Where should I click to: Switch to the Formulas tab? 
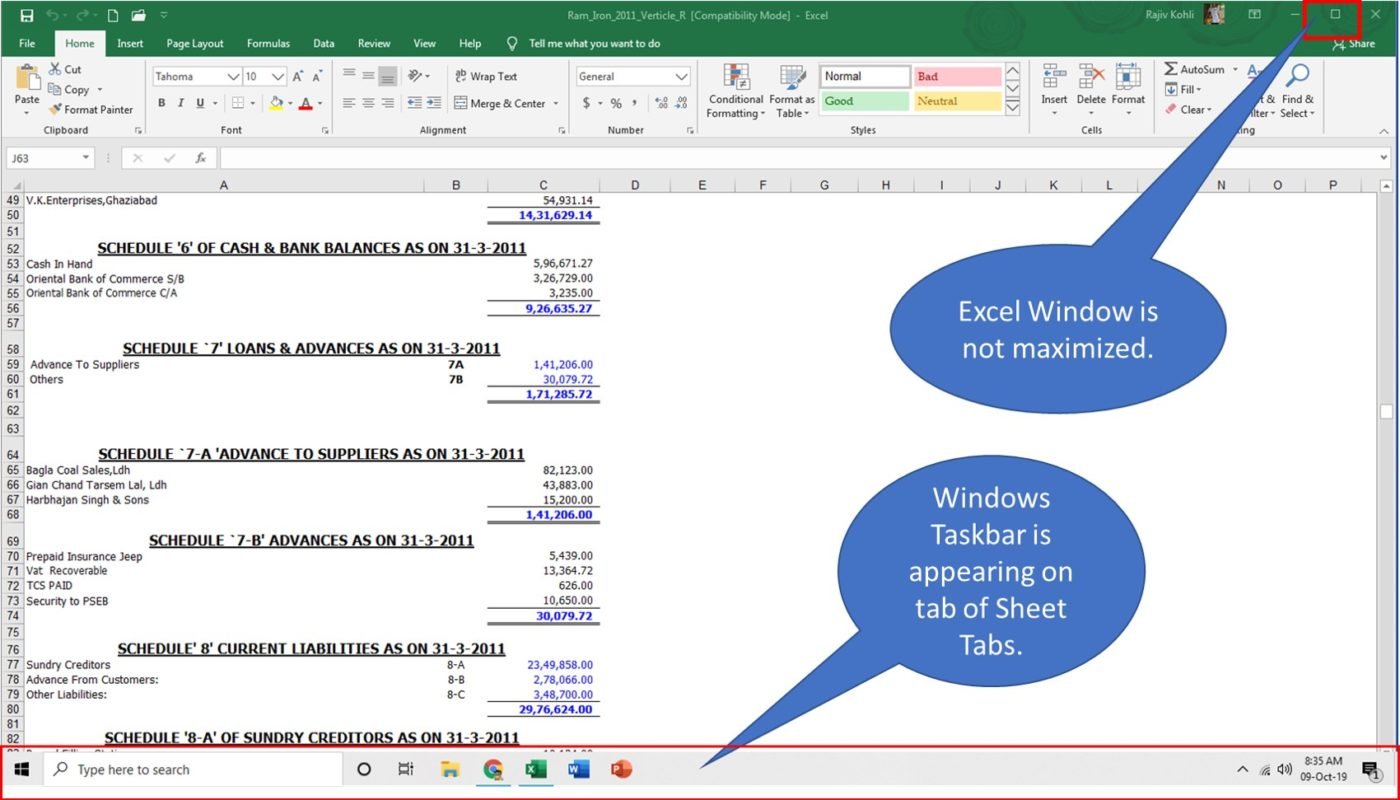268,43
